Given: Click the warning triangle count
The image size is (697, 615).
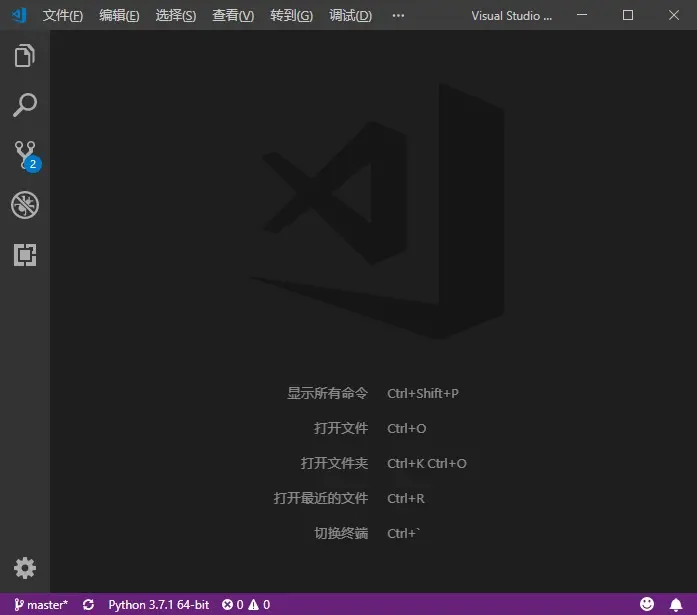Looking at the screenshot, I should pyautogui.click(x=259, y=604).
